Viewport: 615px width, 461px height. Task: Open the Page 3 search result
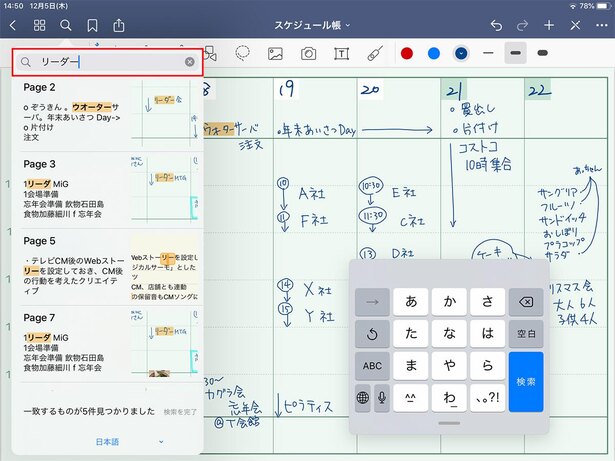[x=110, y=190]
